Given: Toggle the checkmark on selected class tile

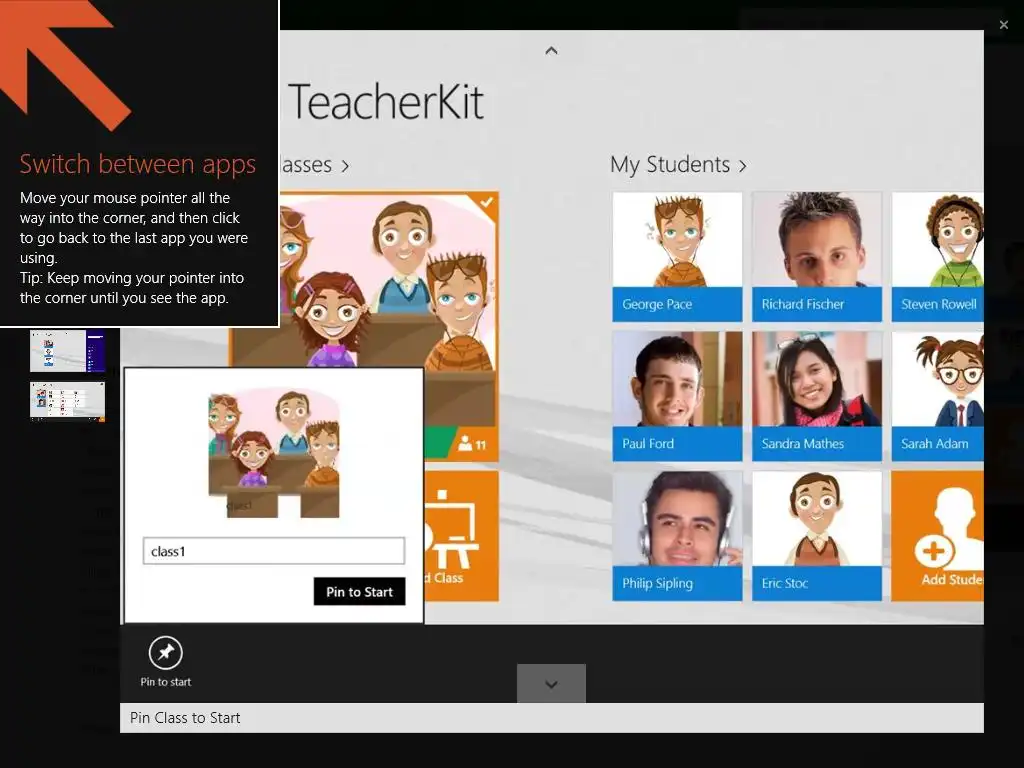Looking at the screenshot, I should [486, 202].
